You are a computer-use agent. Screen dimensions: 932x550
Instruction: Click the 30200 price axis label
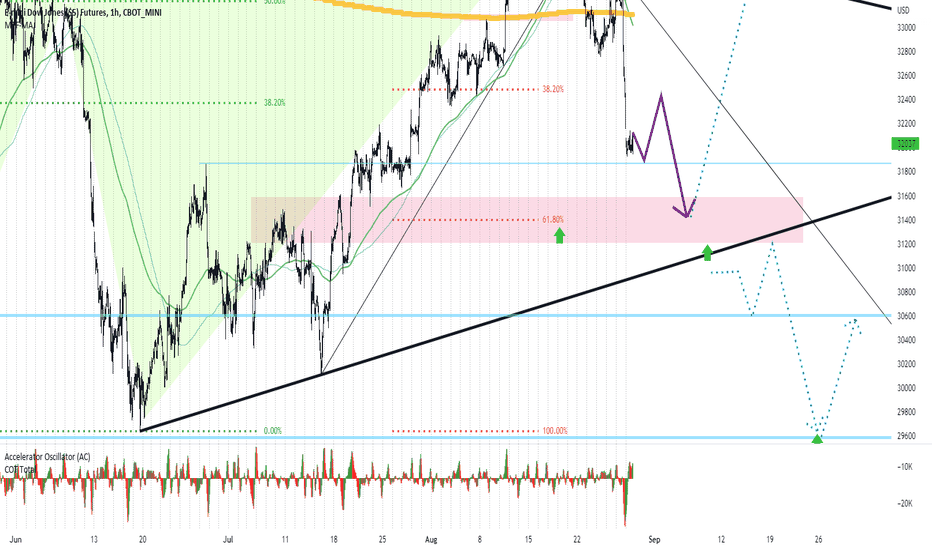[x=906, y=364]
